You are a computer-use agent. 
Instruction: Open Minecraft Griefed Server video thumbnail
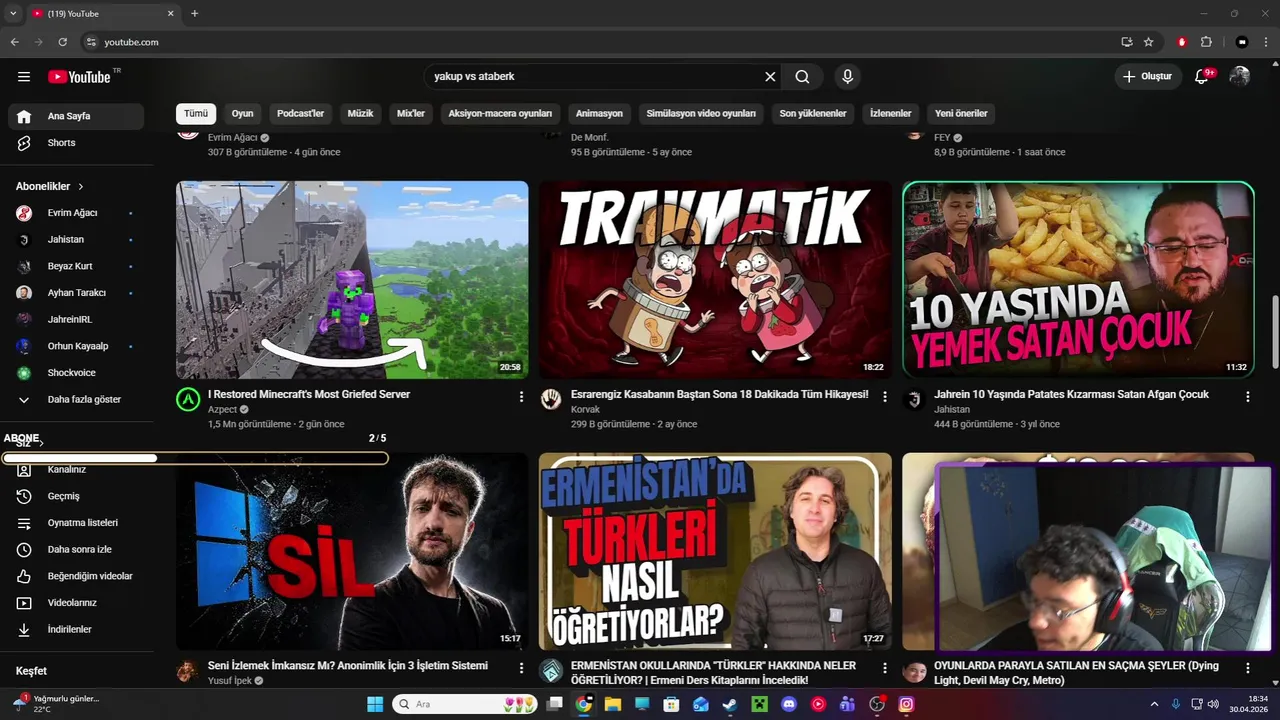point(352,280)
